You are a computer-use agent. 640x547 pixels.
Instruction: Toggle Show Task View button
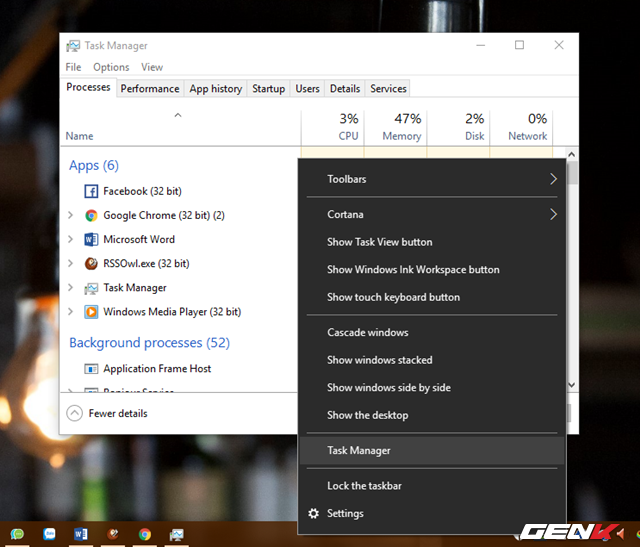432,242
